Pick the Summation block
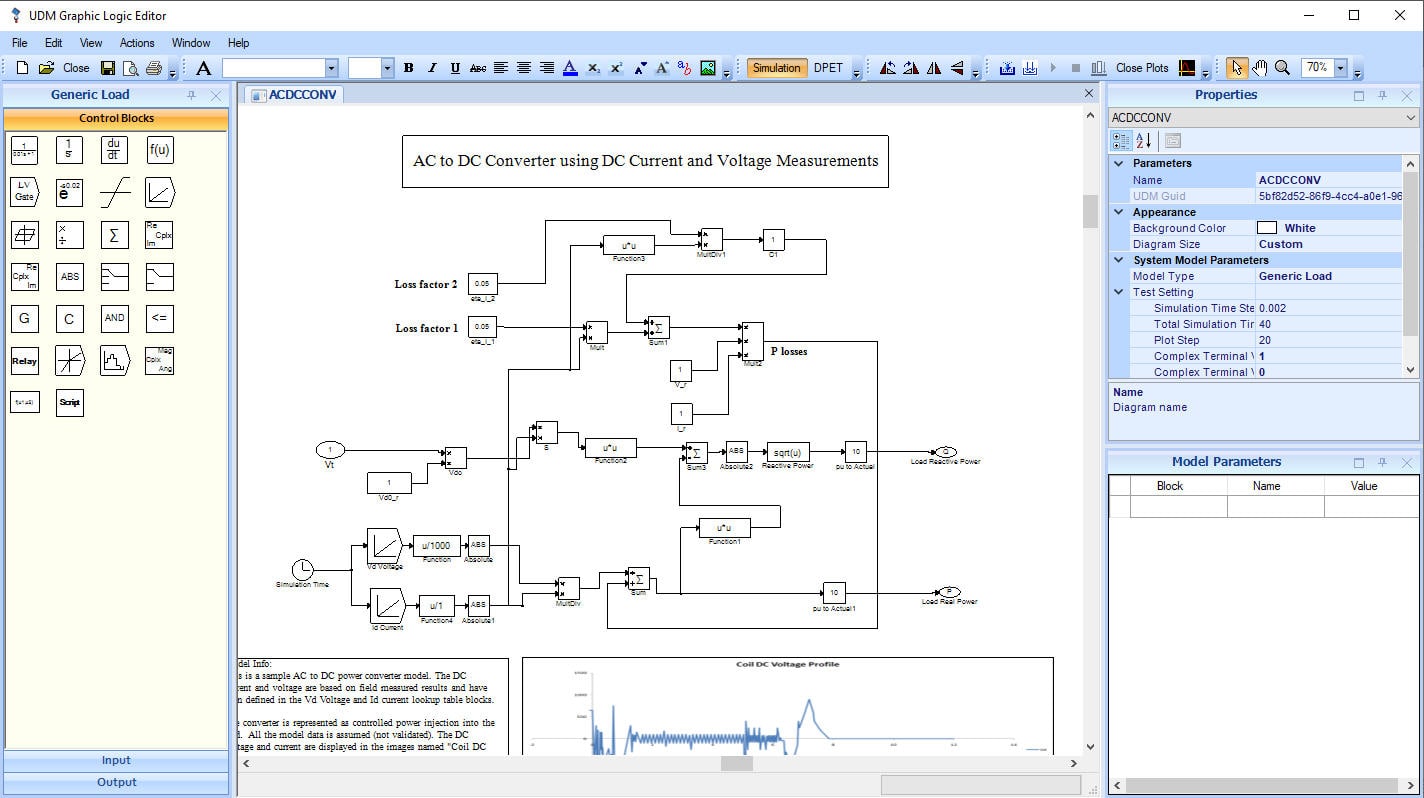This screenshot has height=798, width=1424. (x=114, y=235)
